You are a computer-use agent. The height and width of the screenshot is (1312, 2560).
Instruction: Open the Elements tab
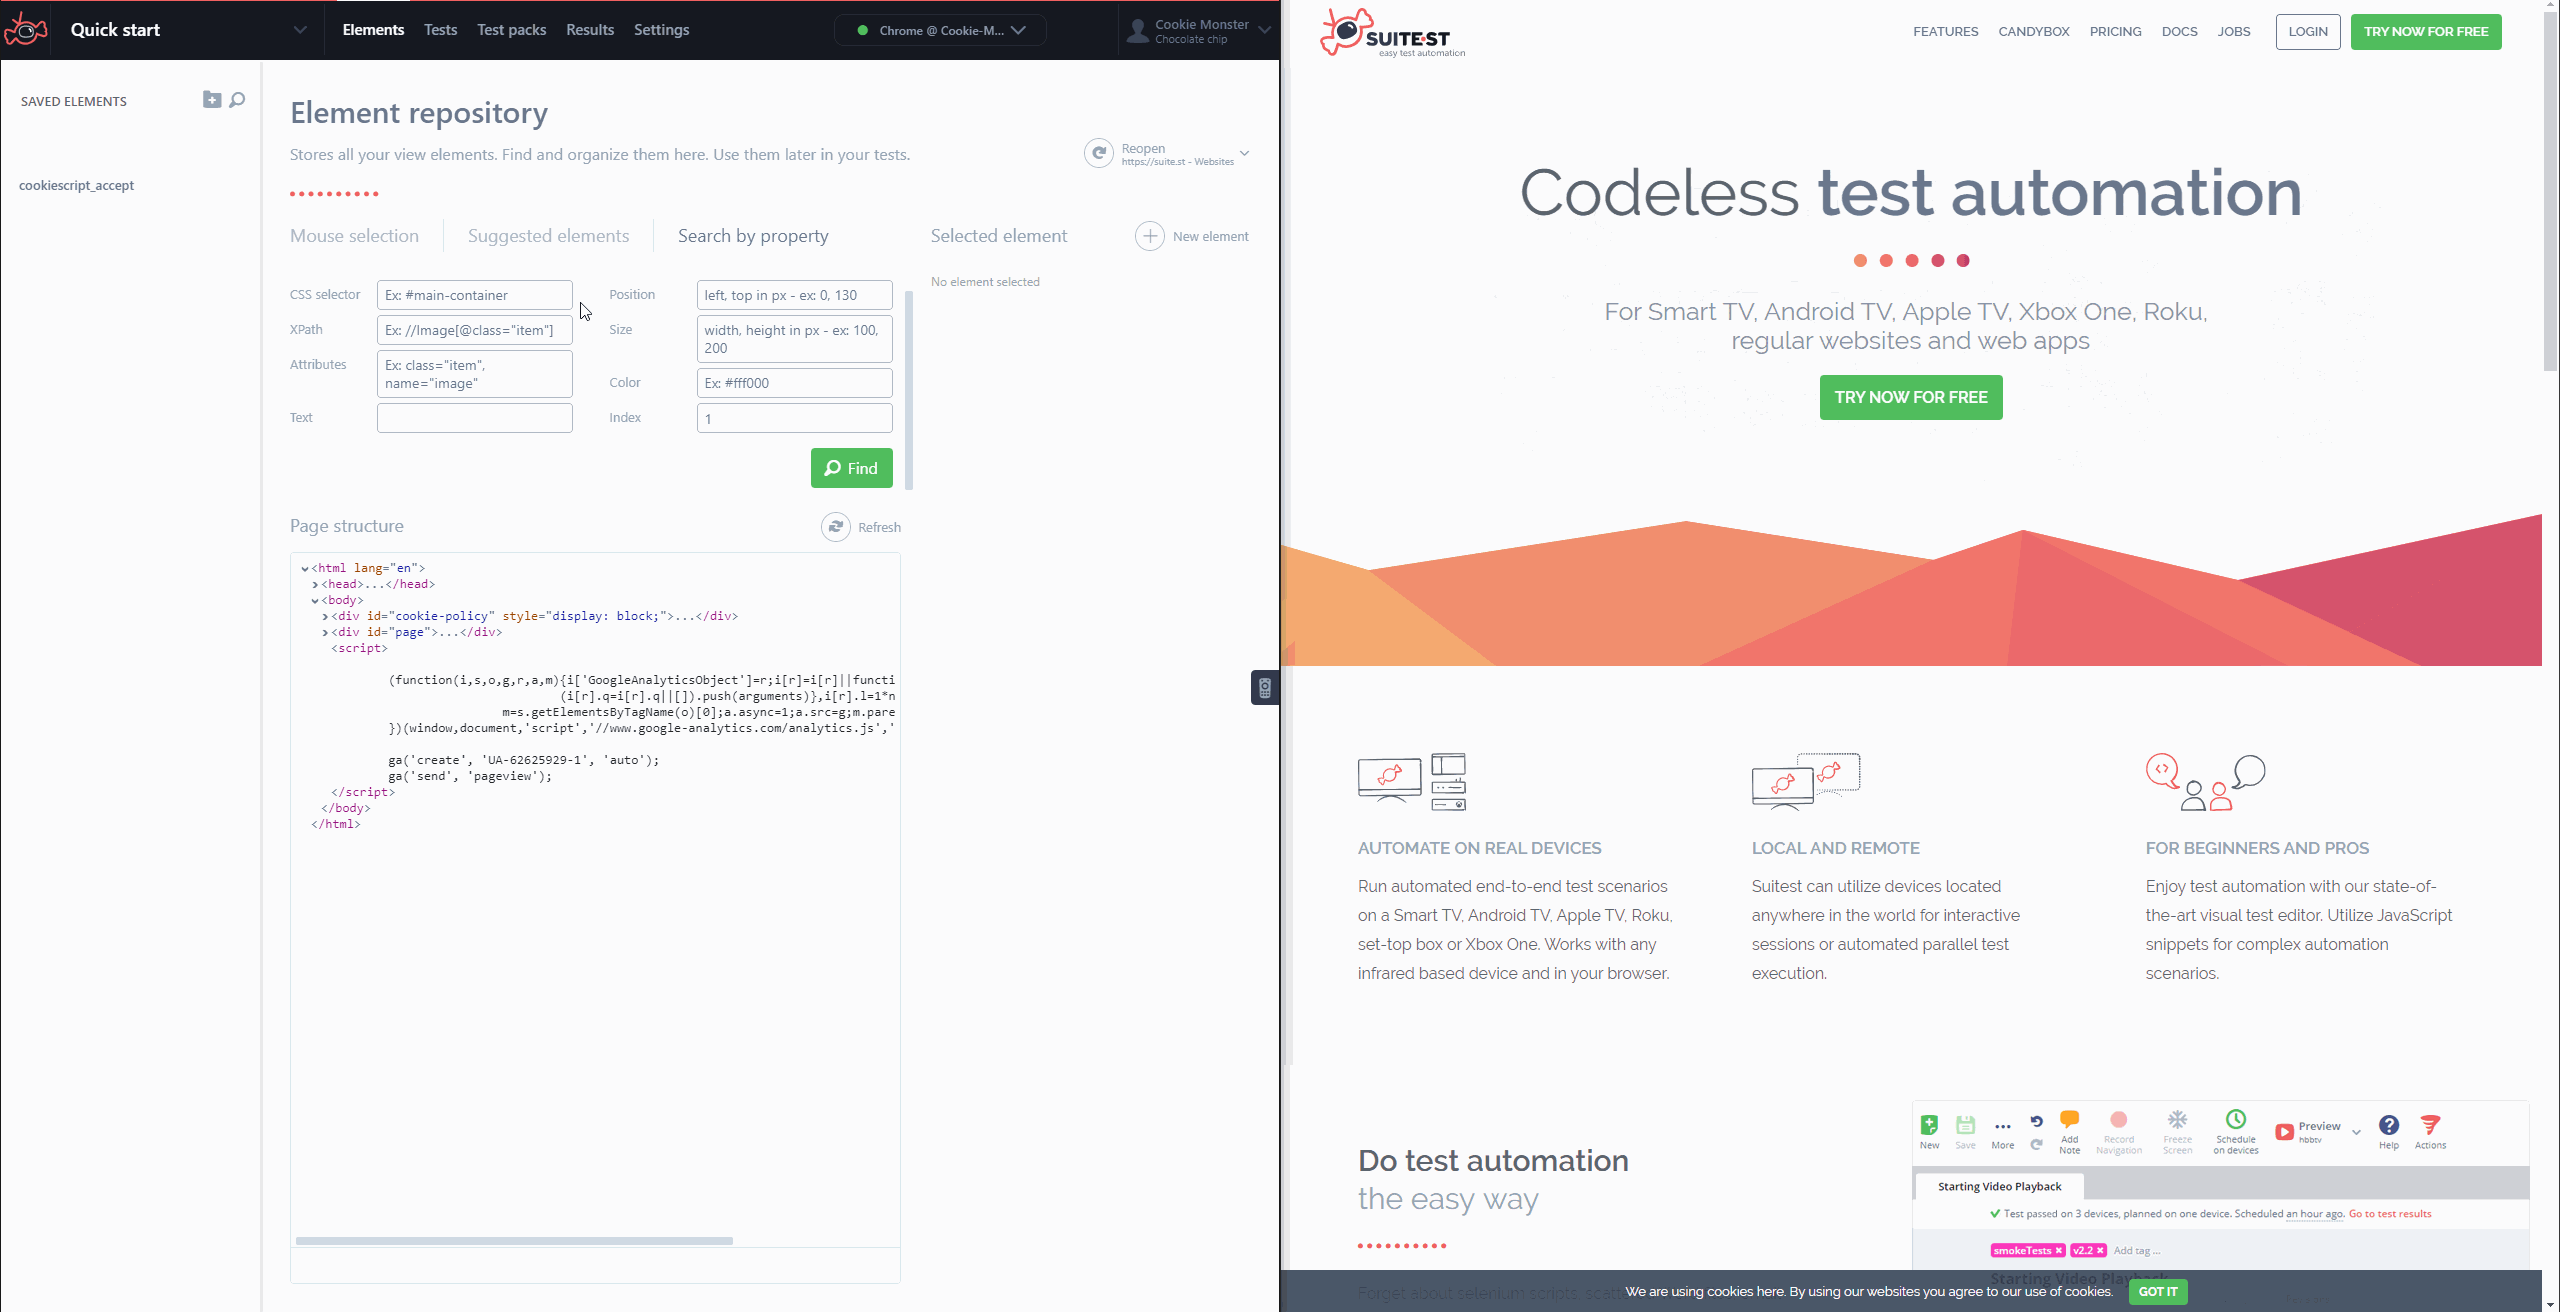373,30
